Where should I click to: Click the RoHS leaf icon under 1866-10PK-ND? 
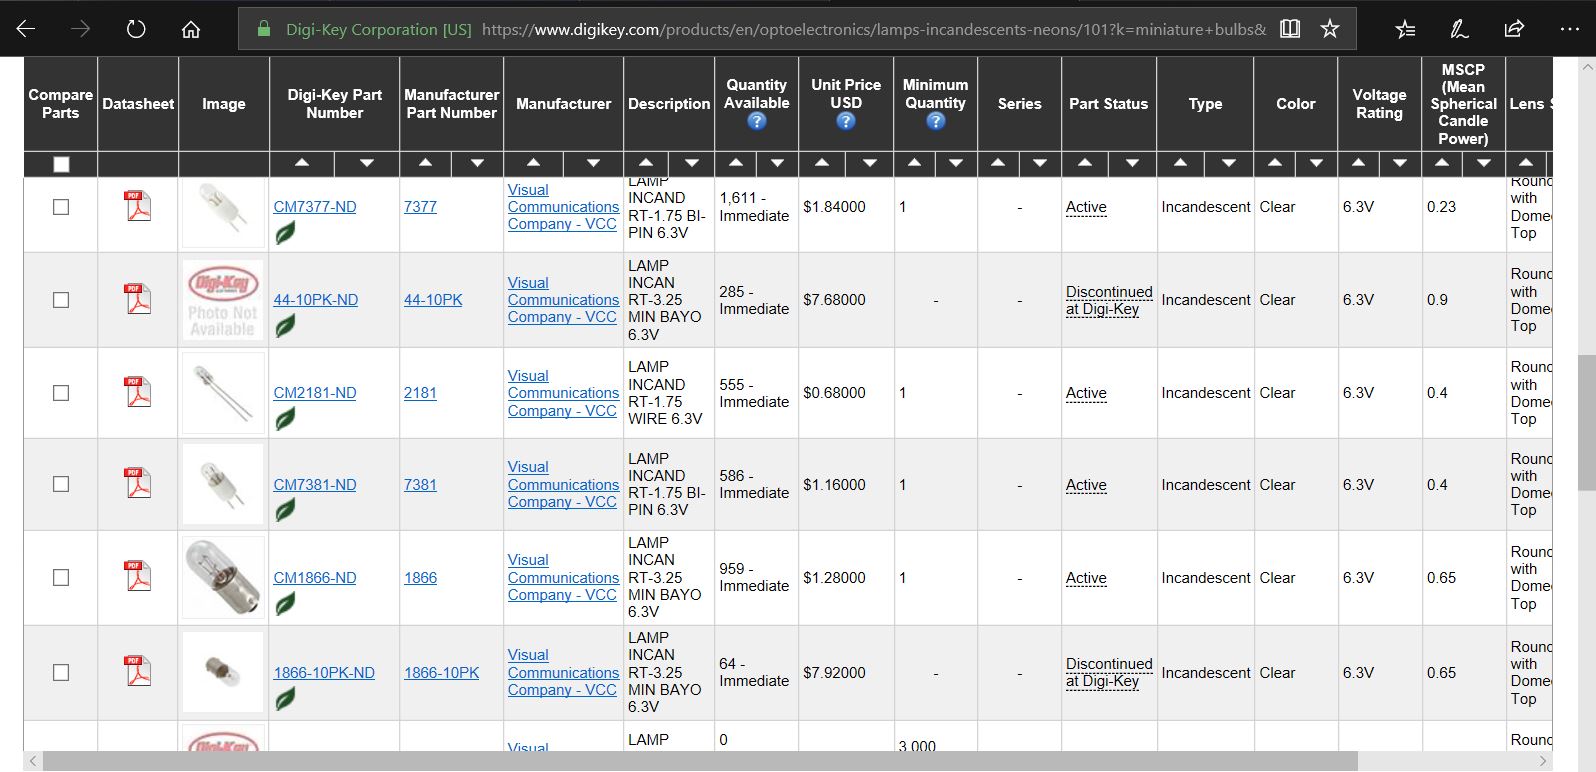[x=285, y=699]
